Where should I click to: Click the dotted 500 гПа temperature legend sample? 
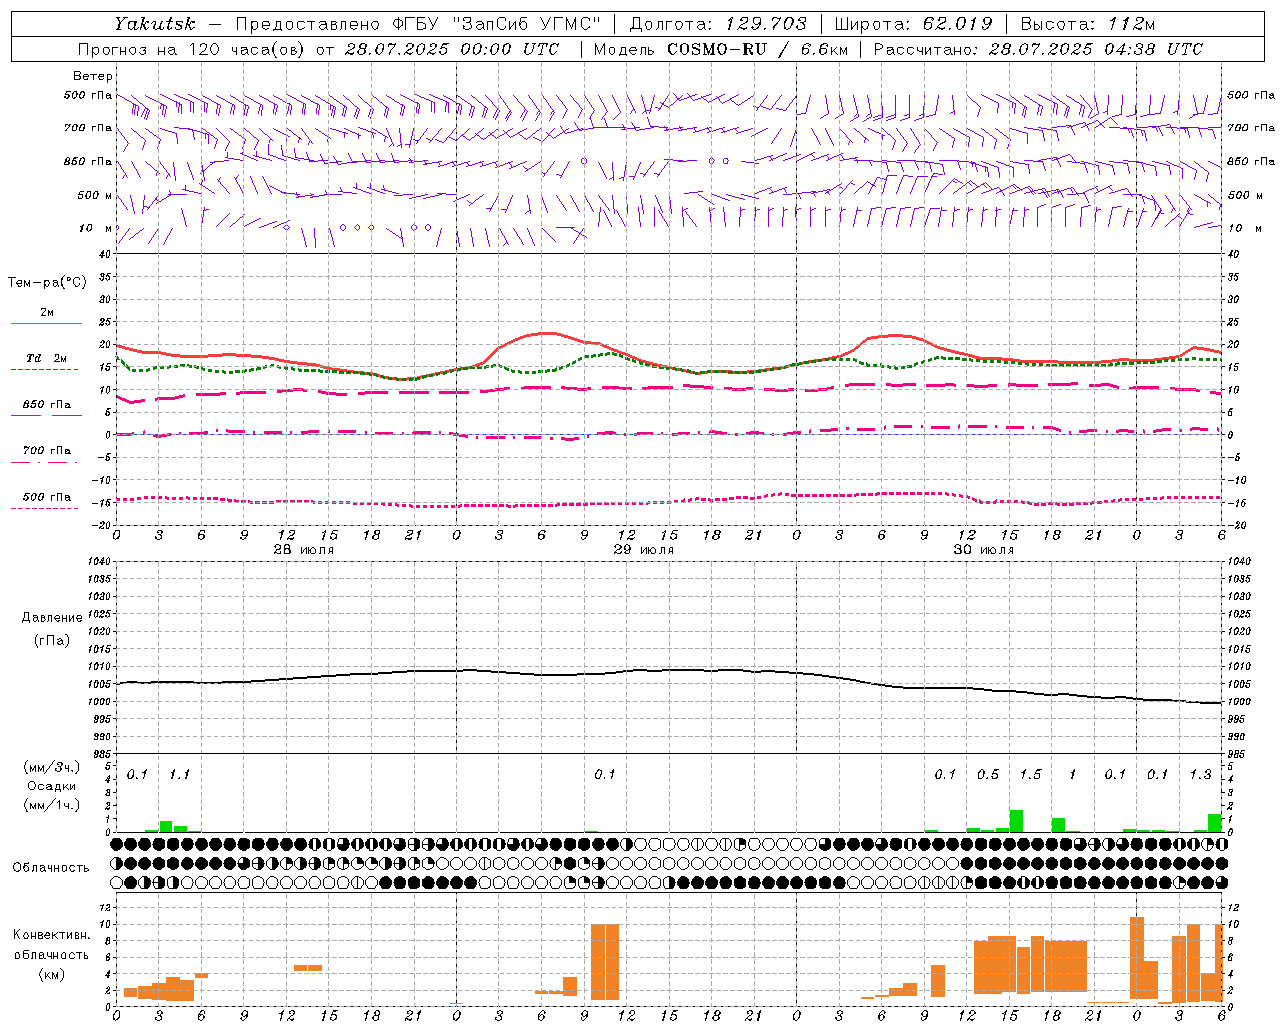point(45,508)
